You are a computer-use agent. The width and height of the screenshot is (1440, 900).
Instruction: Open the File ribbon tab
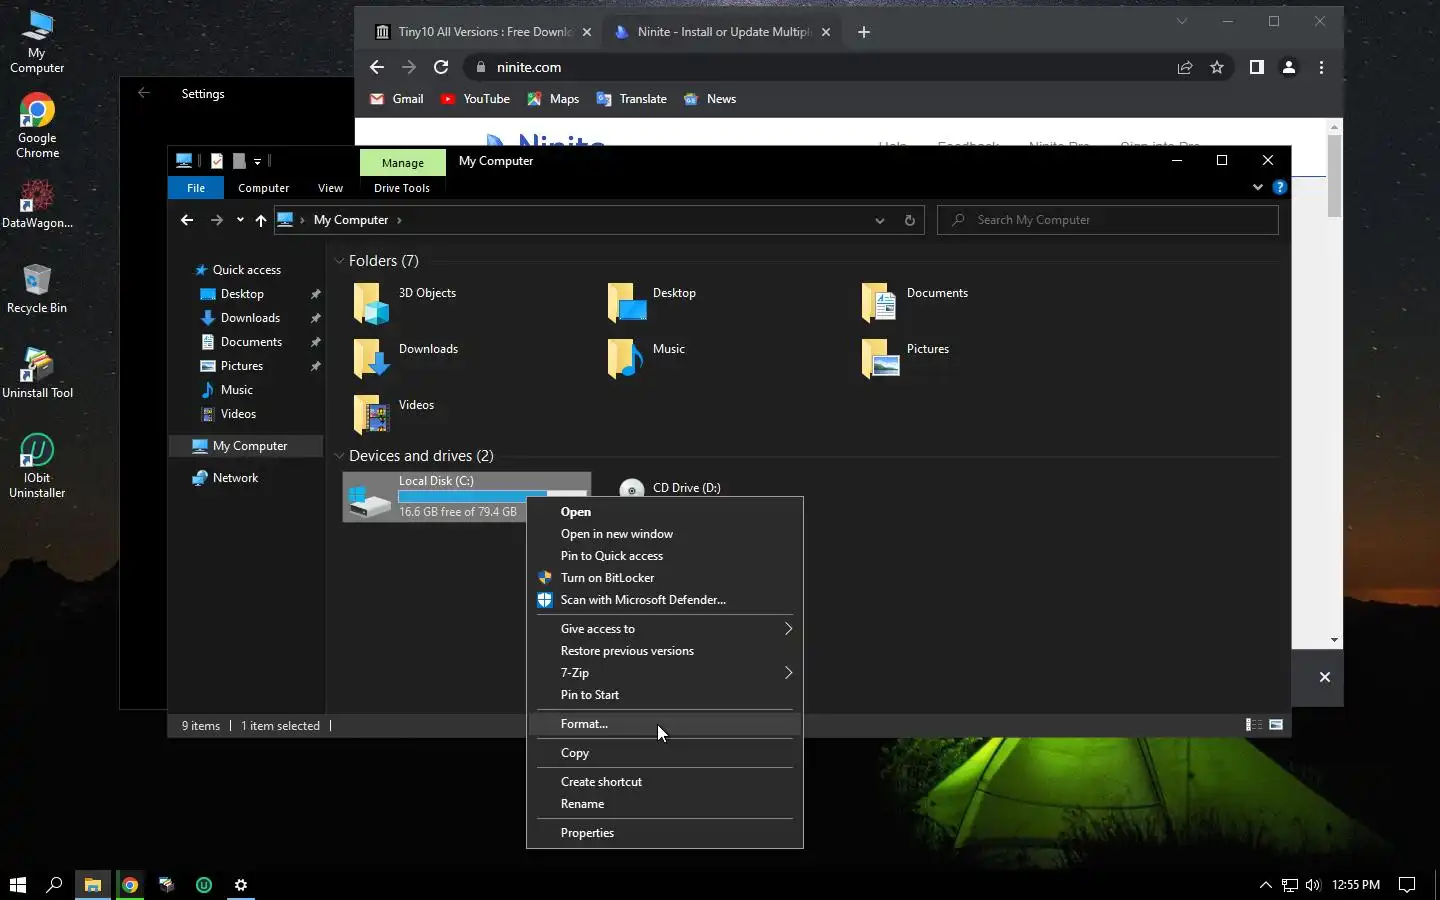[196, 188]
